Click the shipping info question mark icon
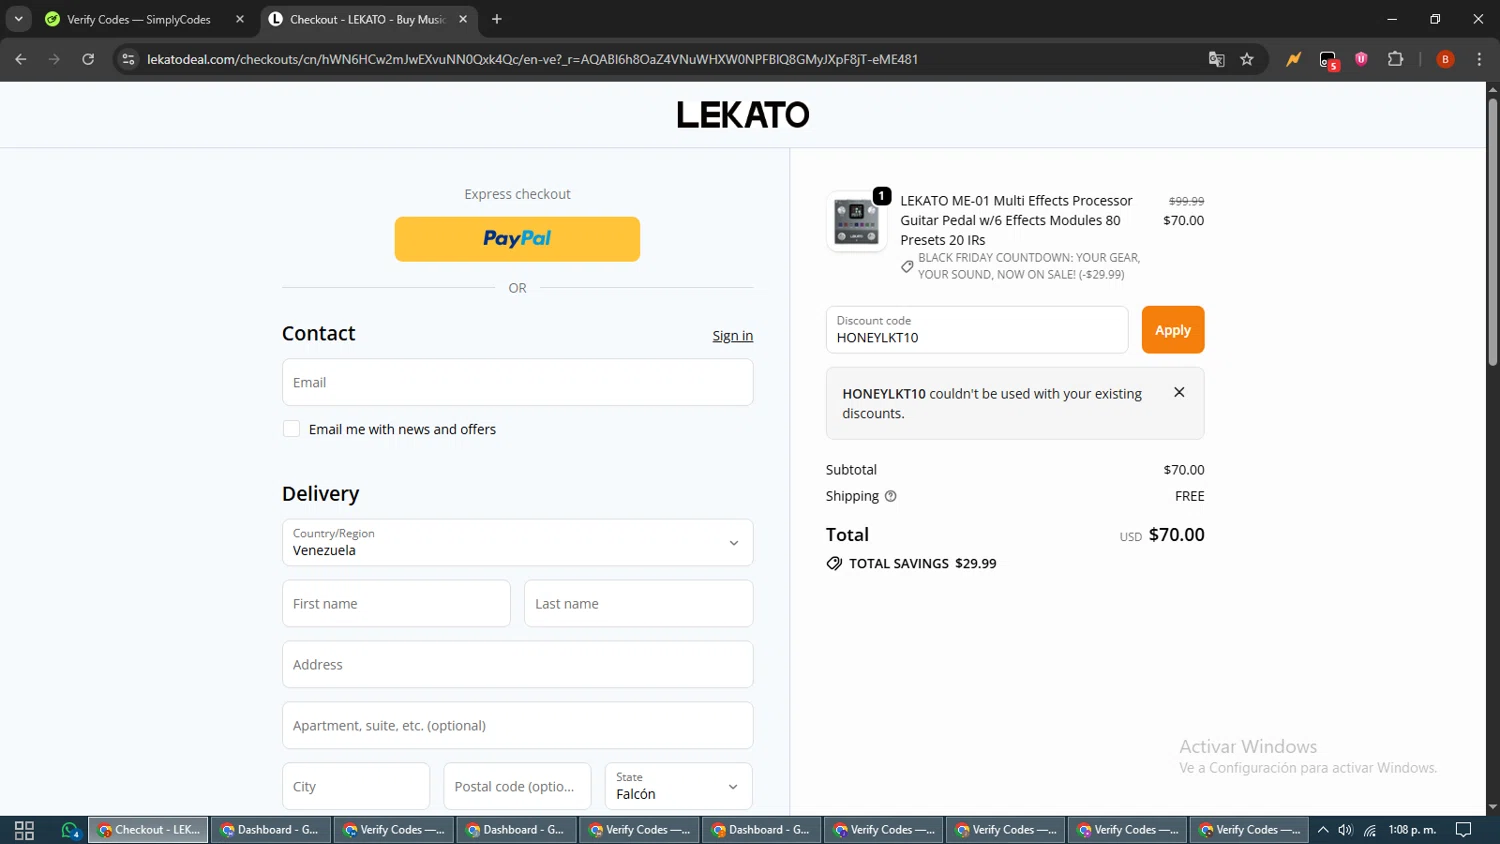 (x=890, y=496)
